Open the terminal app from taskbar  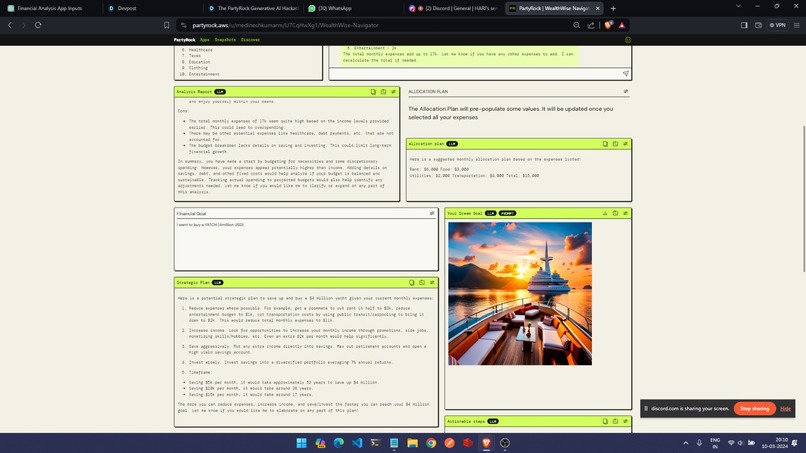pos(375,443)
